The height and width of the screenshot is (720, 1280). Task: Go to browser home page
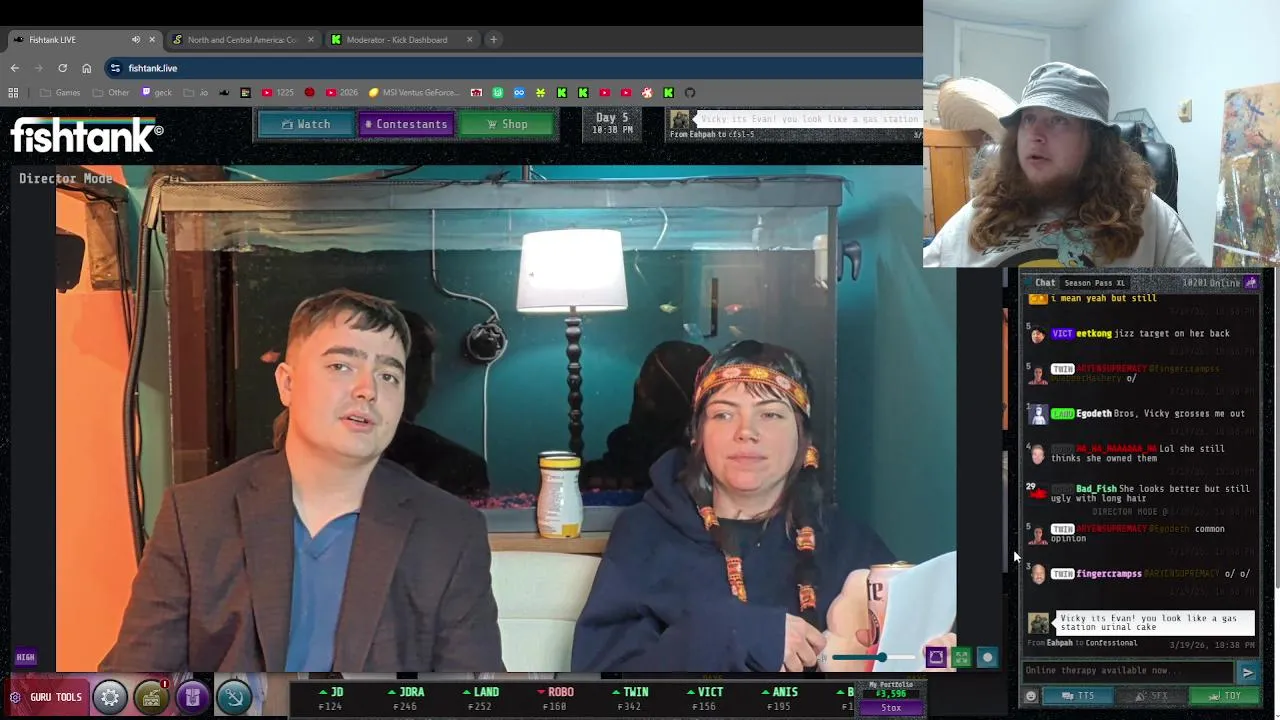(86, 68)
